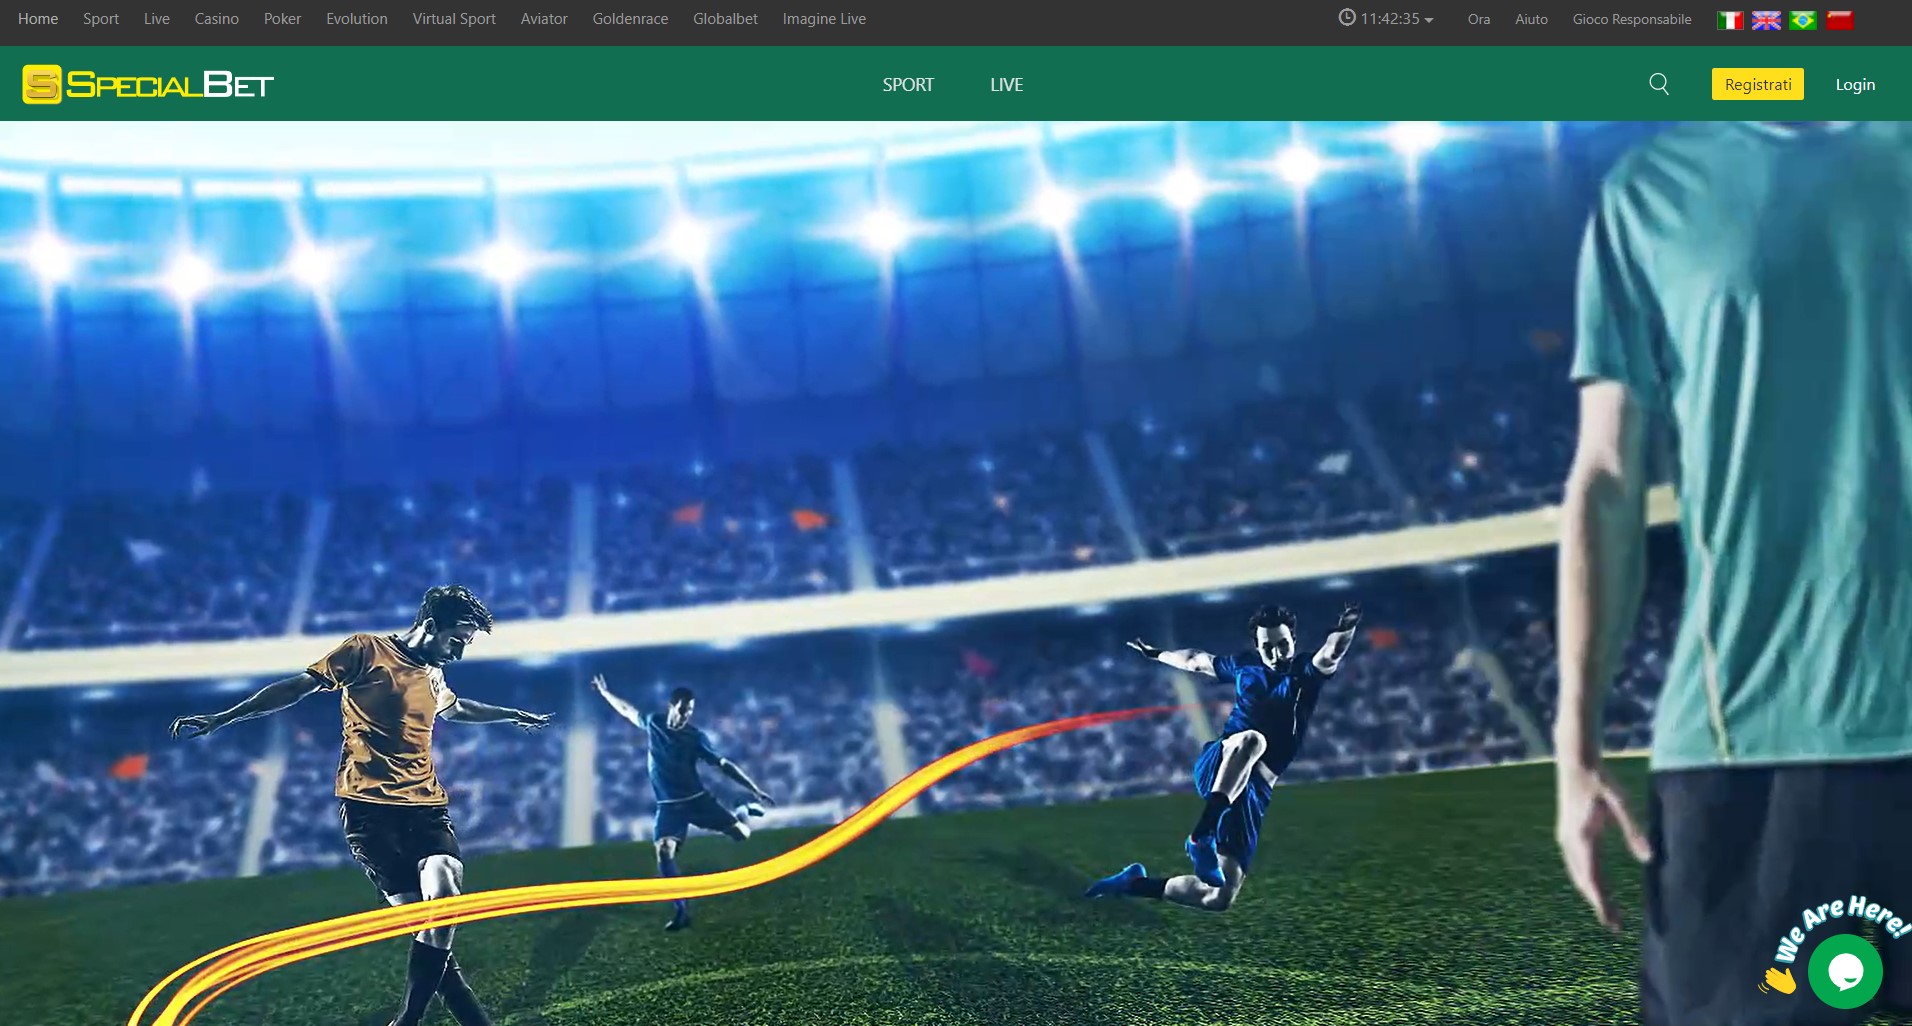Open the Goldenrace section
Image resolution: width=1912 pixels, height=1026 pixels.
click(630, 19)
